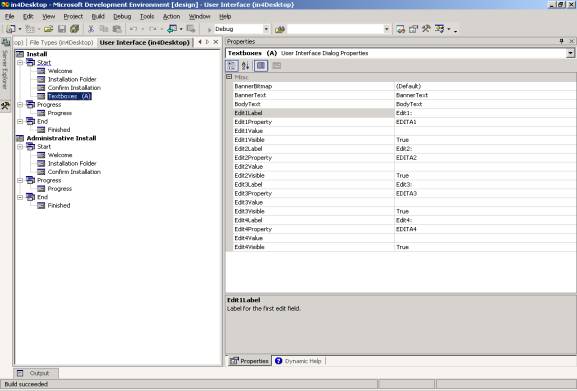Click the Find in Files binoculars icon
Viewport: 577px width, 391px height.
coord(280,29)
